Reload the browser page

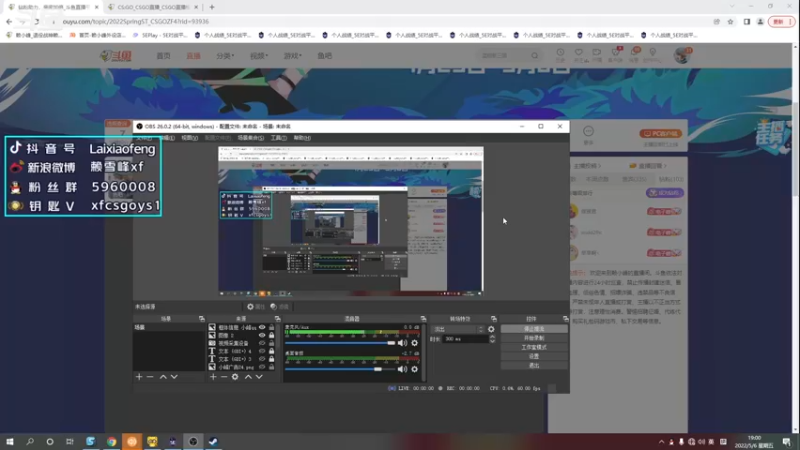point(36,21)
